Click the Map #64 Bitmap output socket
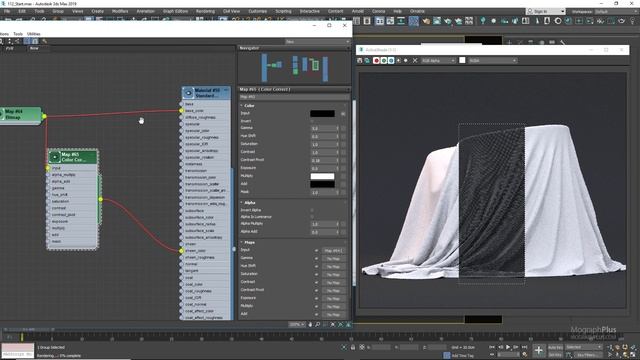Viewport: 640px width, 360px height. pos(44,116)
